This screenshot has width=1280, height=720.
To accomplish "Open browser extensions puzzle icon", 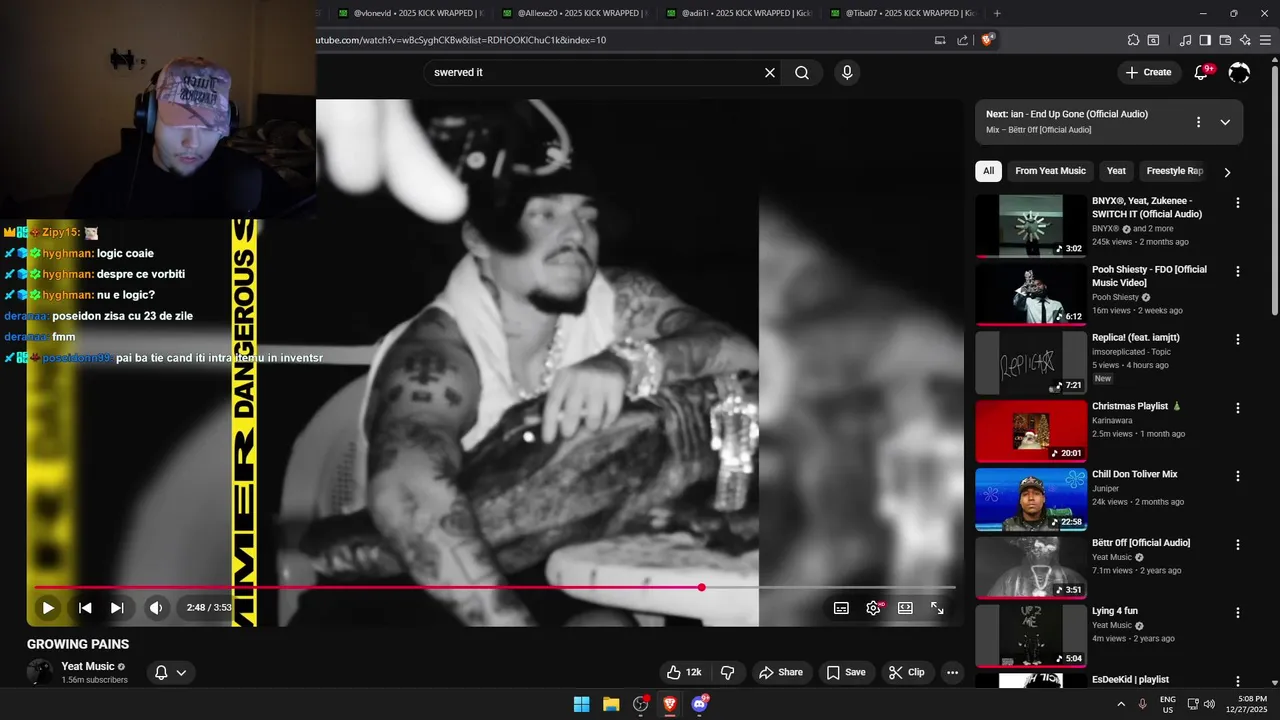I will coord(1133,40).
